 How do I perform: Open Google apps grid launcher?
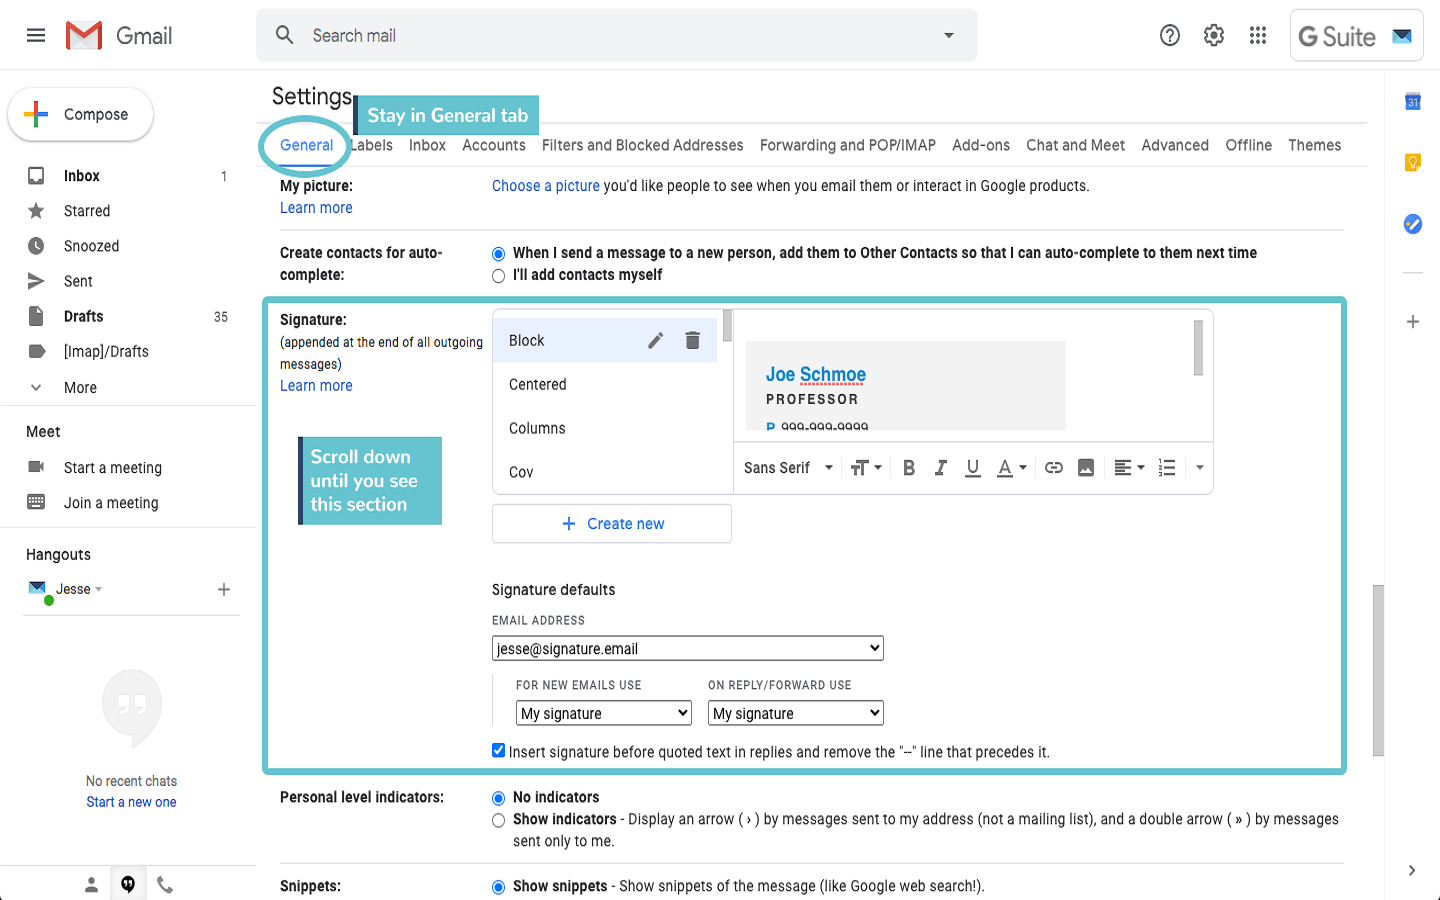tap(1257, 36)
